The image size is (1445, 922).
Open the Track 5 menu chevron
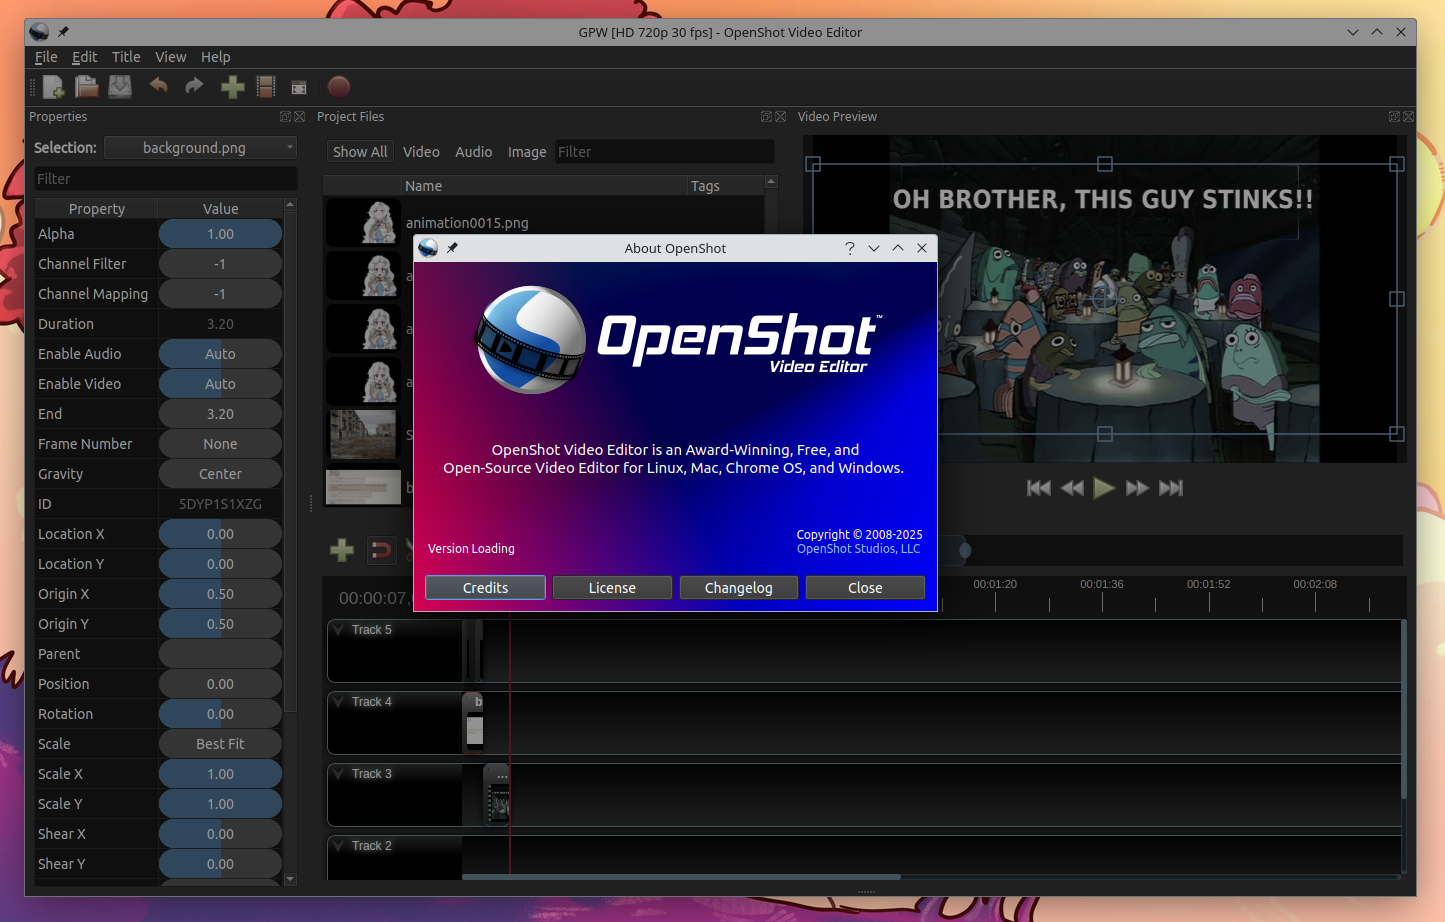pos(337,630)
